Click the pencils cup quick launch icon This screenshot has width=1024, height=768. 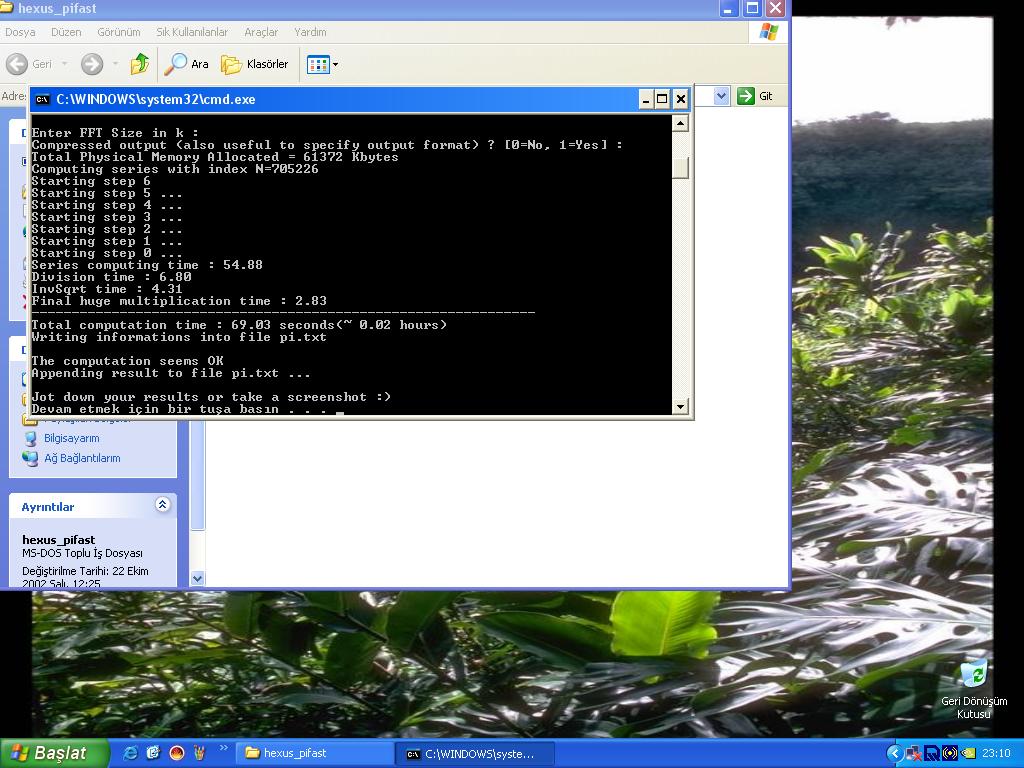tap(200, 753)
